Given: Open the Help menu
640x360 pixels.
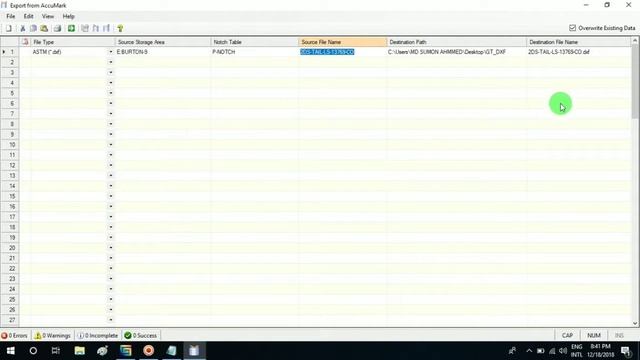Looking at the screenshot, I should [x=68, y=16].
